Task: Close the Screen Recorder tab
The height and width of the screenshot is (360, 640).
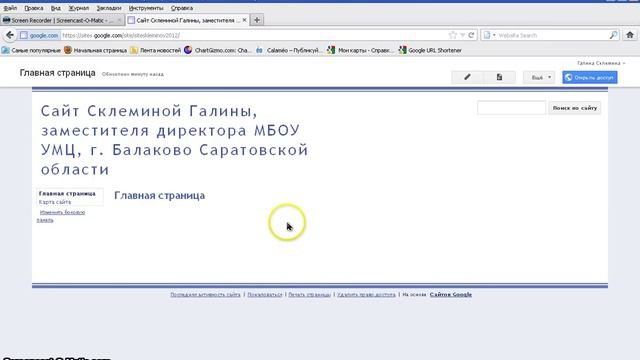Action: [119, 20]
